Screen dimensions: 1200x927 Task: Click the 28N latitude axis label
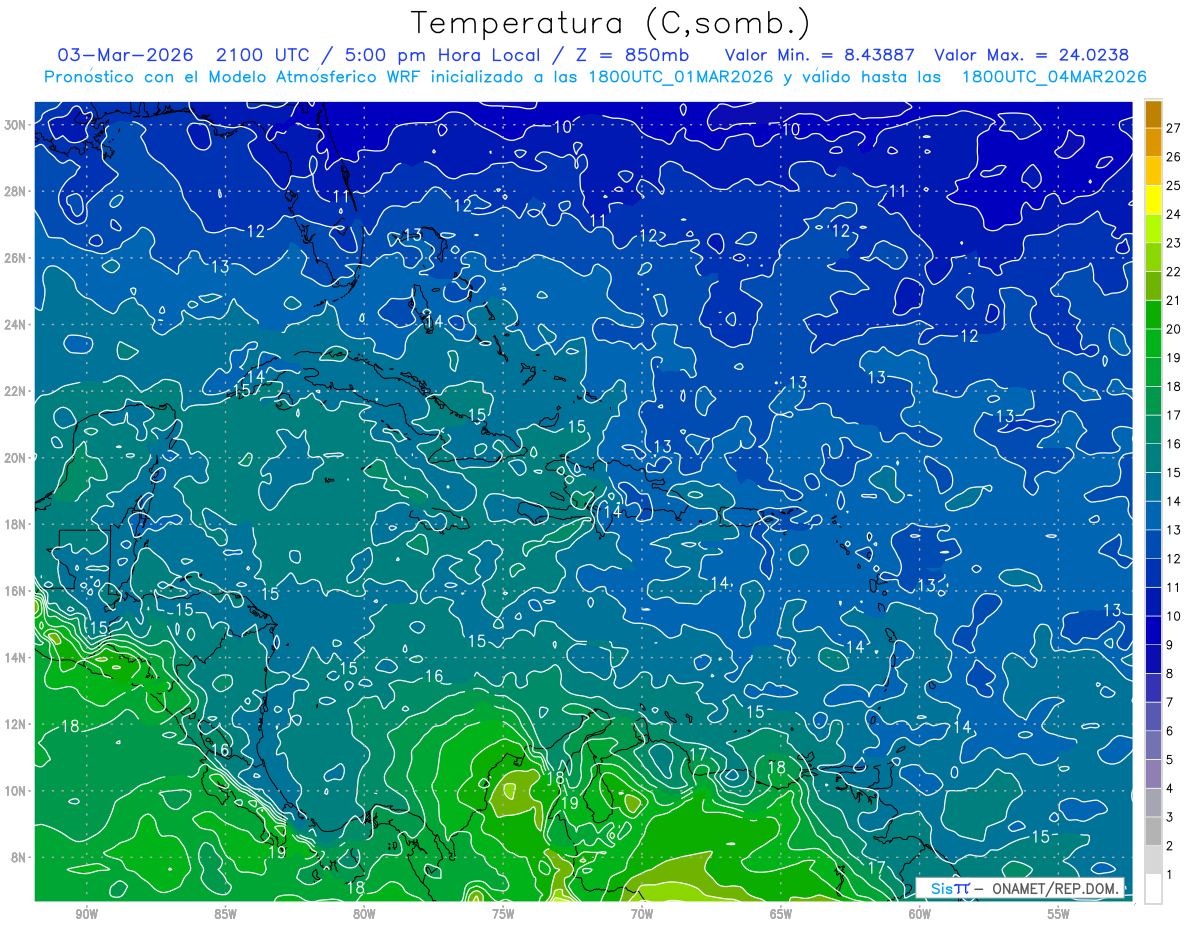[16, 191]
